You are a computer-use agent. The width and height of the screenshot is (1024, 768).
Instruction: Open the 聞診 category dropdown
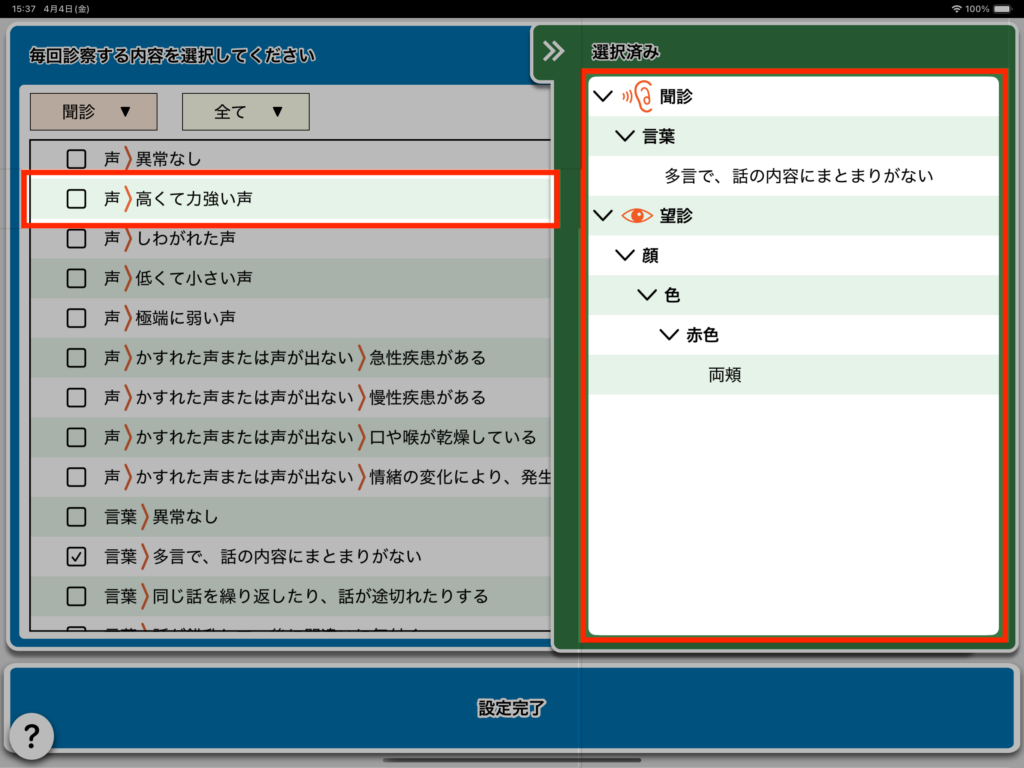[x=93, y=112]
